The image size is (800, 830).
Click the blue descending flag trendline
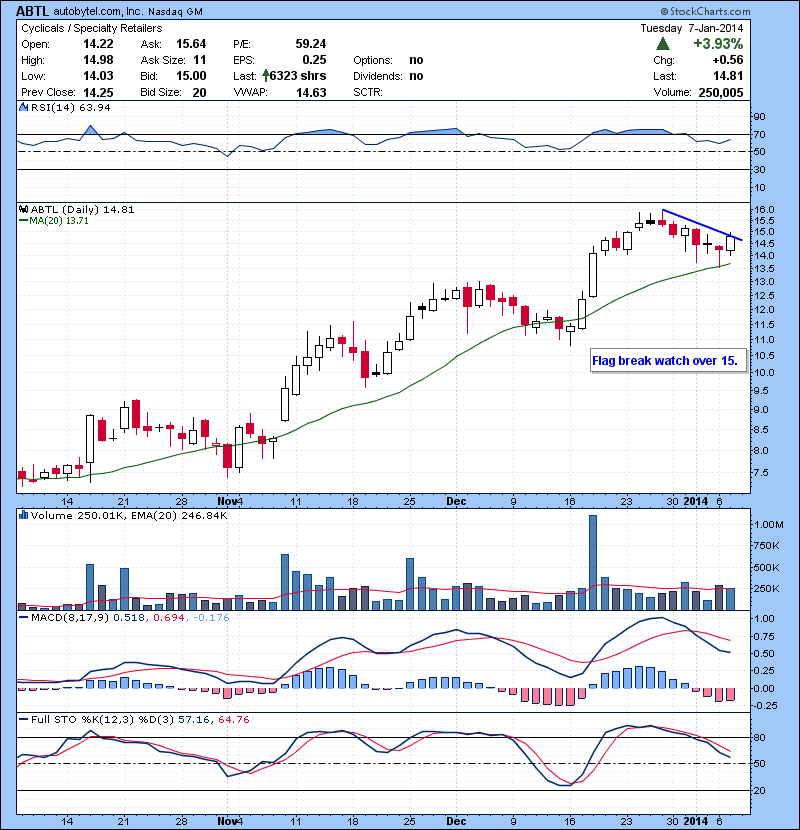point(702,225)
